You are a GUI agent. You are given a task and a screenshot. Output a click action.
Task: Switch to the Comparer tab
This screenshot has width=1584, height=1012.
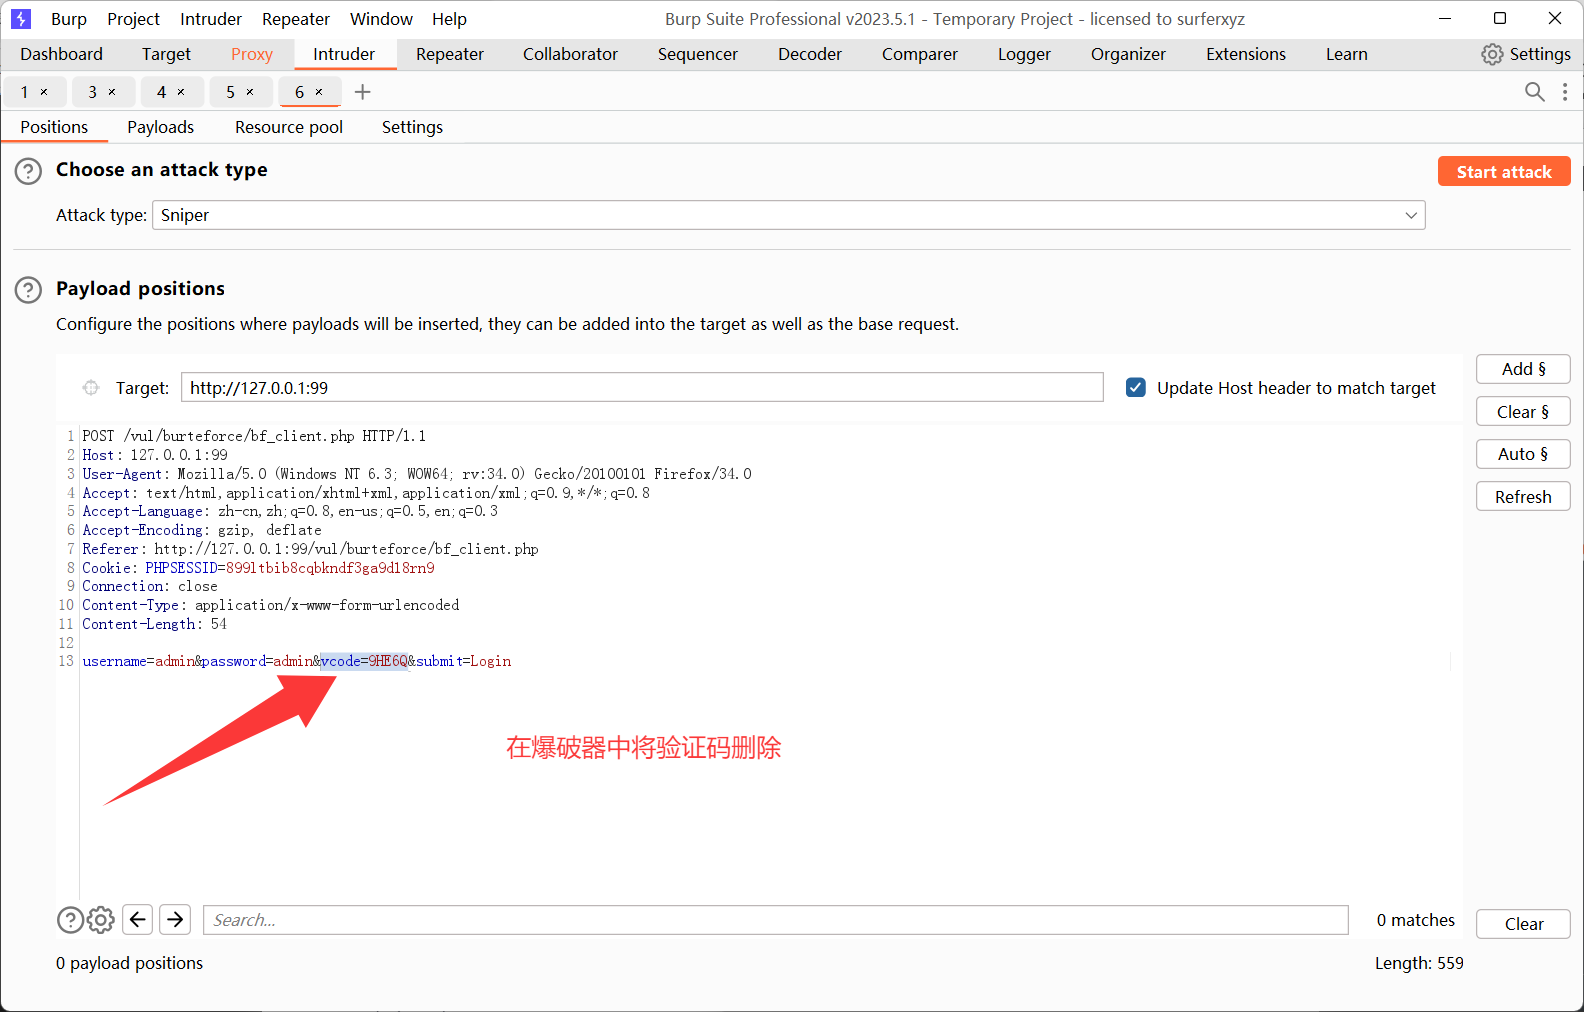coord(920,54)
